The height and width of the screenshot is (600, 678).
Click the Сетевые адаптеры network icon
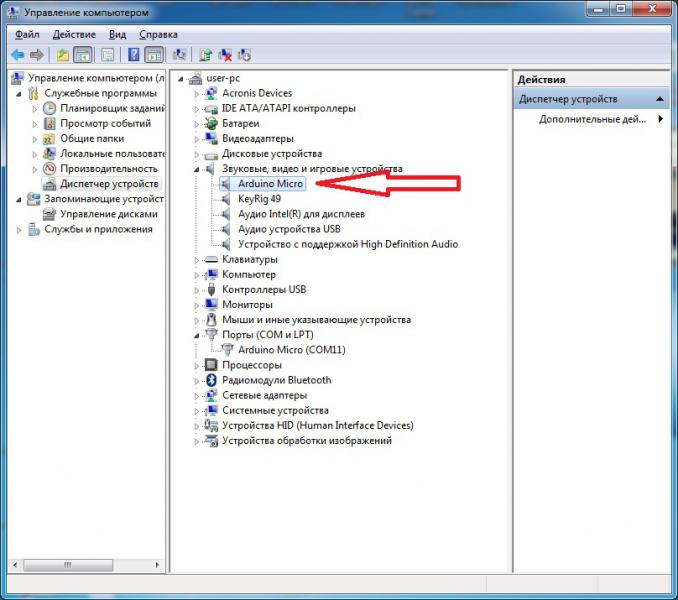click(x=211, y=395)
